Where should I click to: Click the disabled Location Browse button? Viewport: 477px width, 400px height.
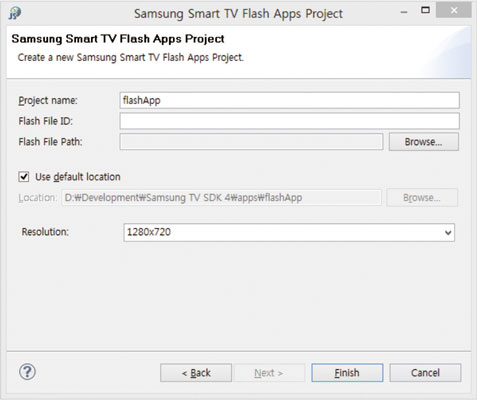point(422,198)
